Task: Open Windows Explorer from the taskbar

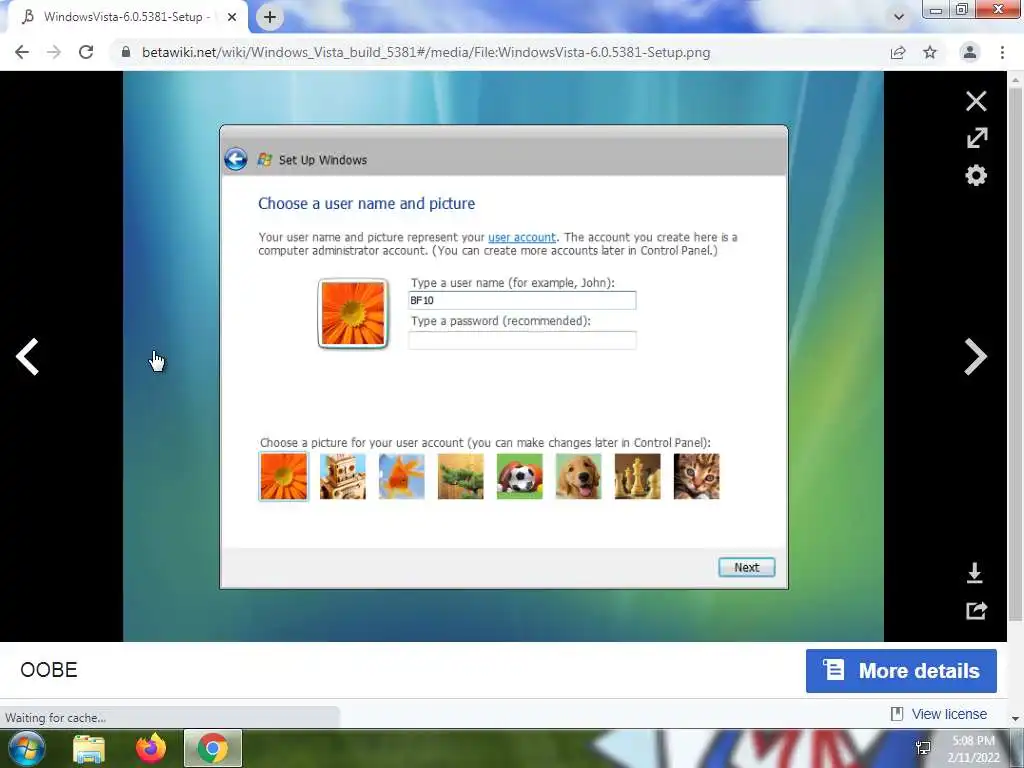Action: click(x=89, y=748)
